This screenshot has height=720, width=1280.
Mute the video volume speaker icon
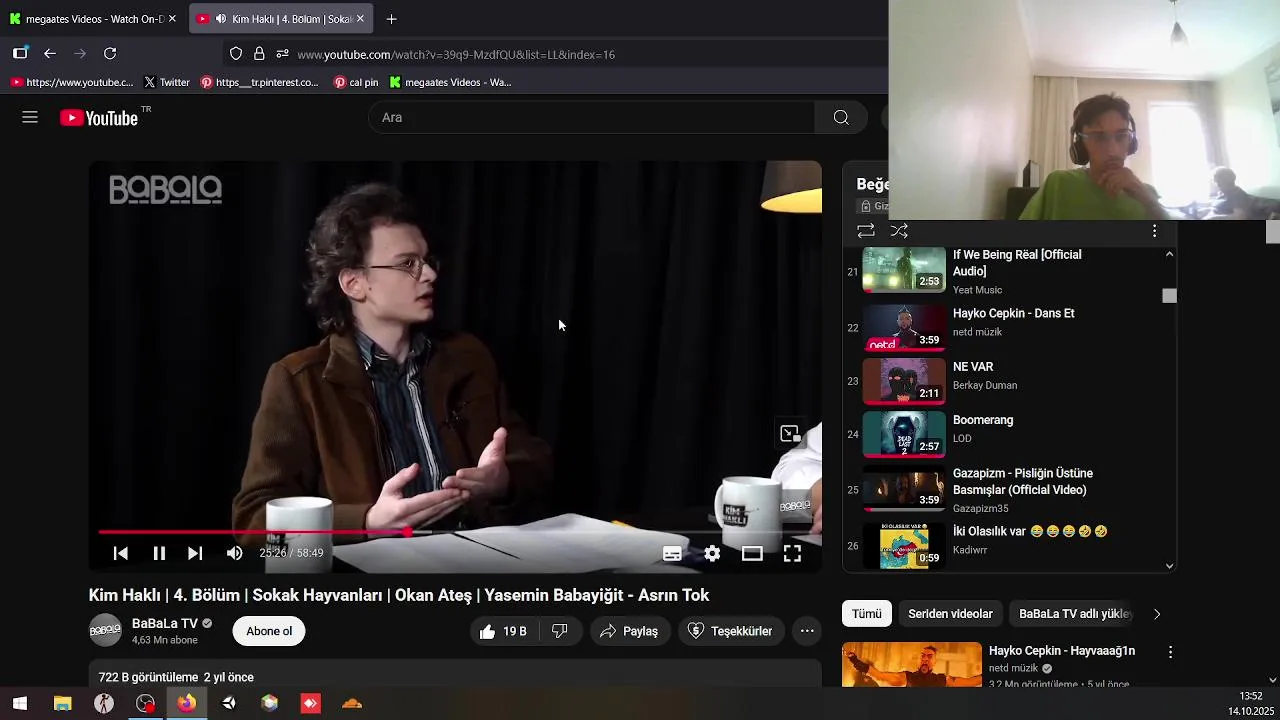tap(234, 553)
